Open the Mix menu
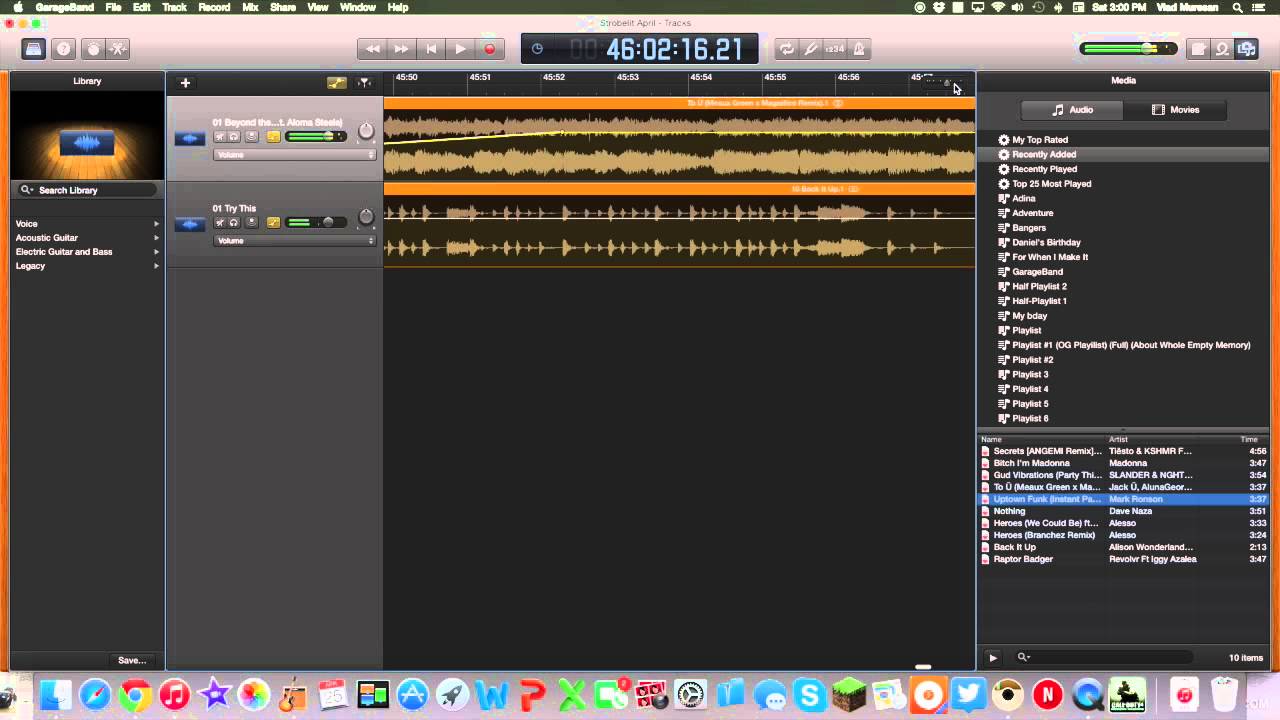The image size is (1280, 720). click(x=250, y=7)
